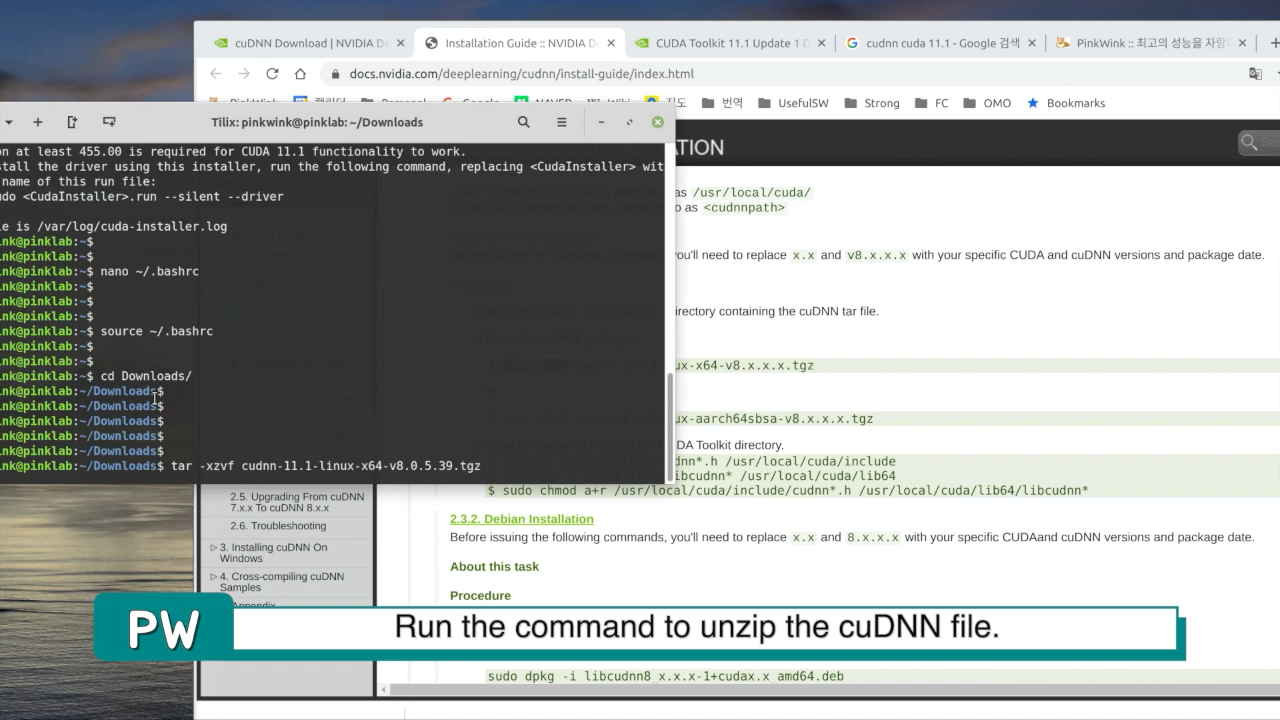
Task: Click /usr/local/cuda/ path text on page
Action: [x=752, y=193]
